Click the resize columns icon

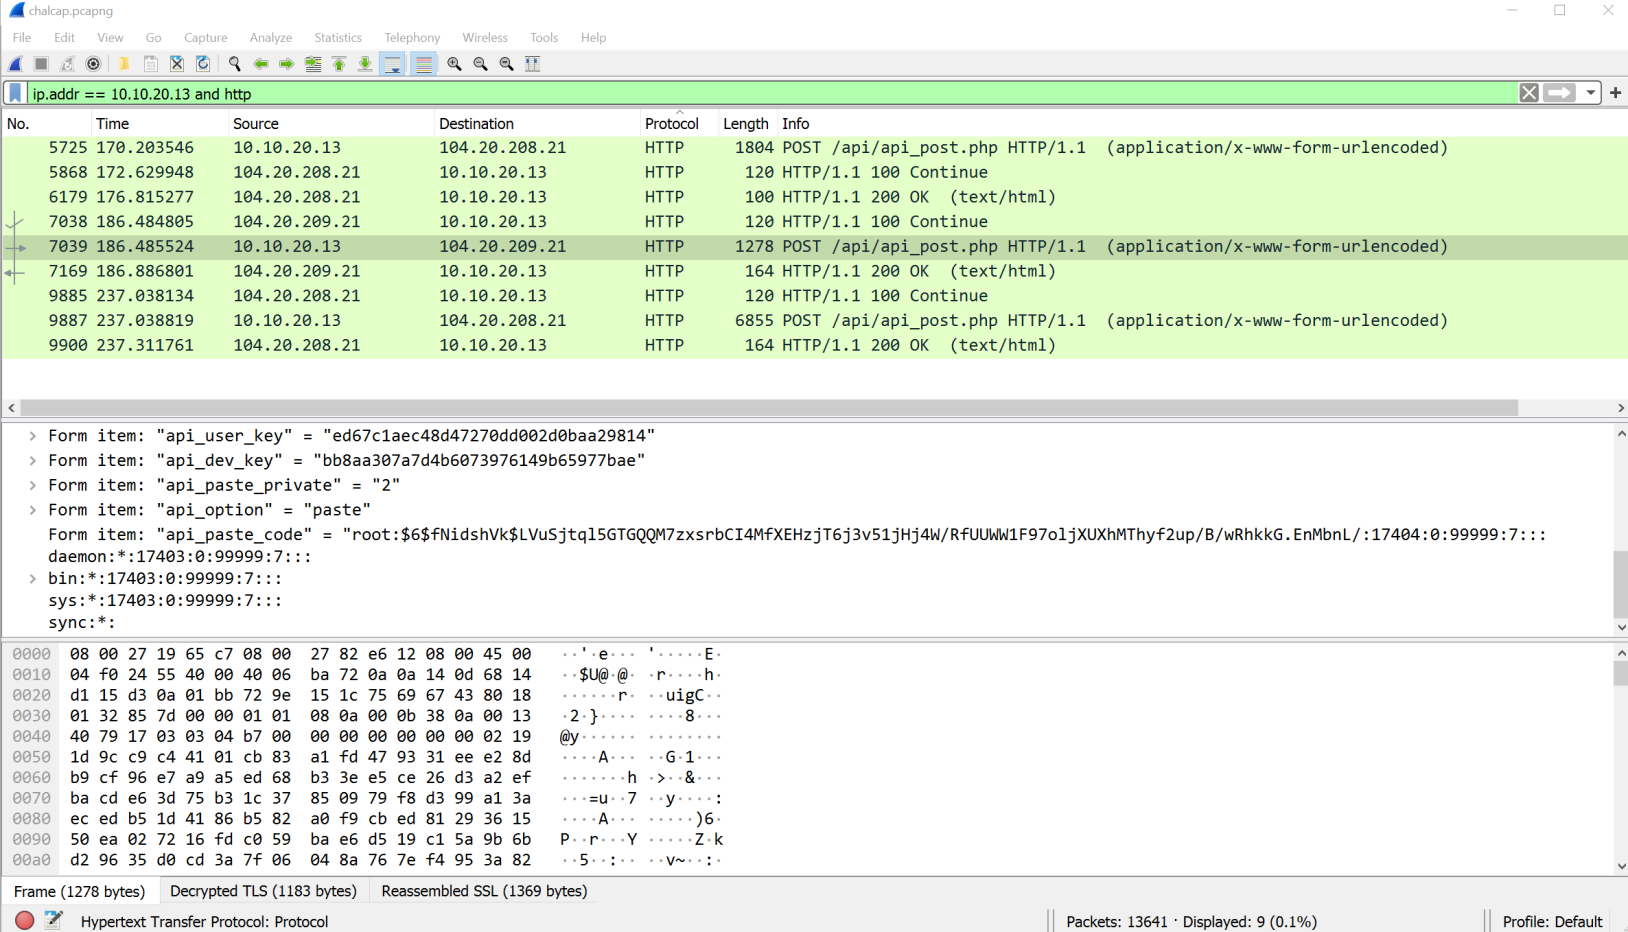click(533, 64)
